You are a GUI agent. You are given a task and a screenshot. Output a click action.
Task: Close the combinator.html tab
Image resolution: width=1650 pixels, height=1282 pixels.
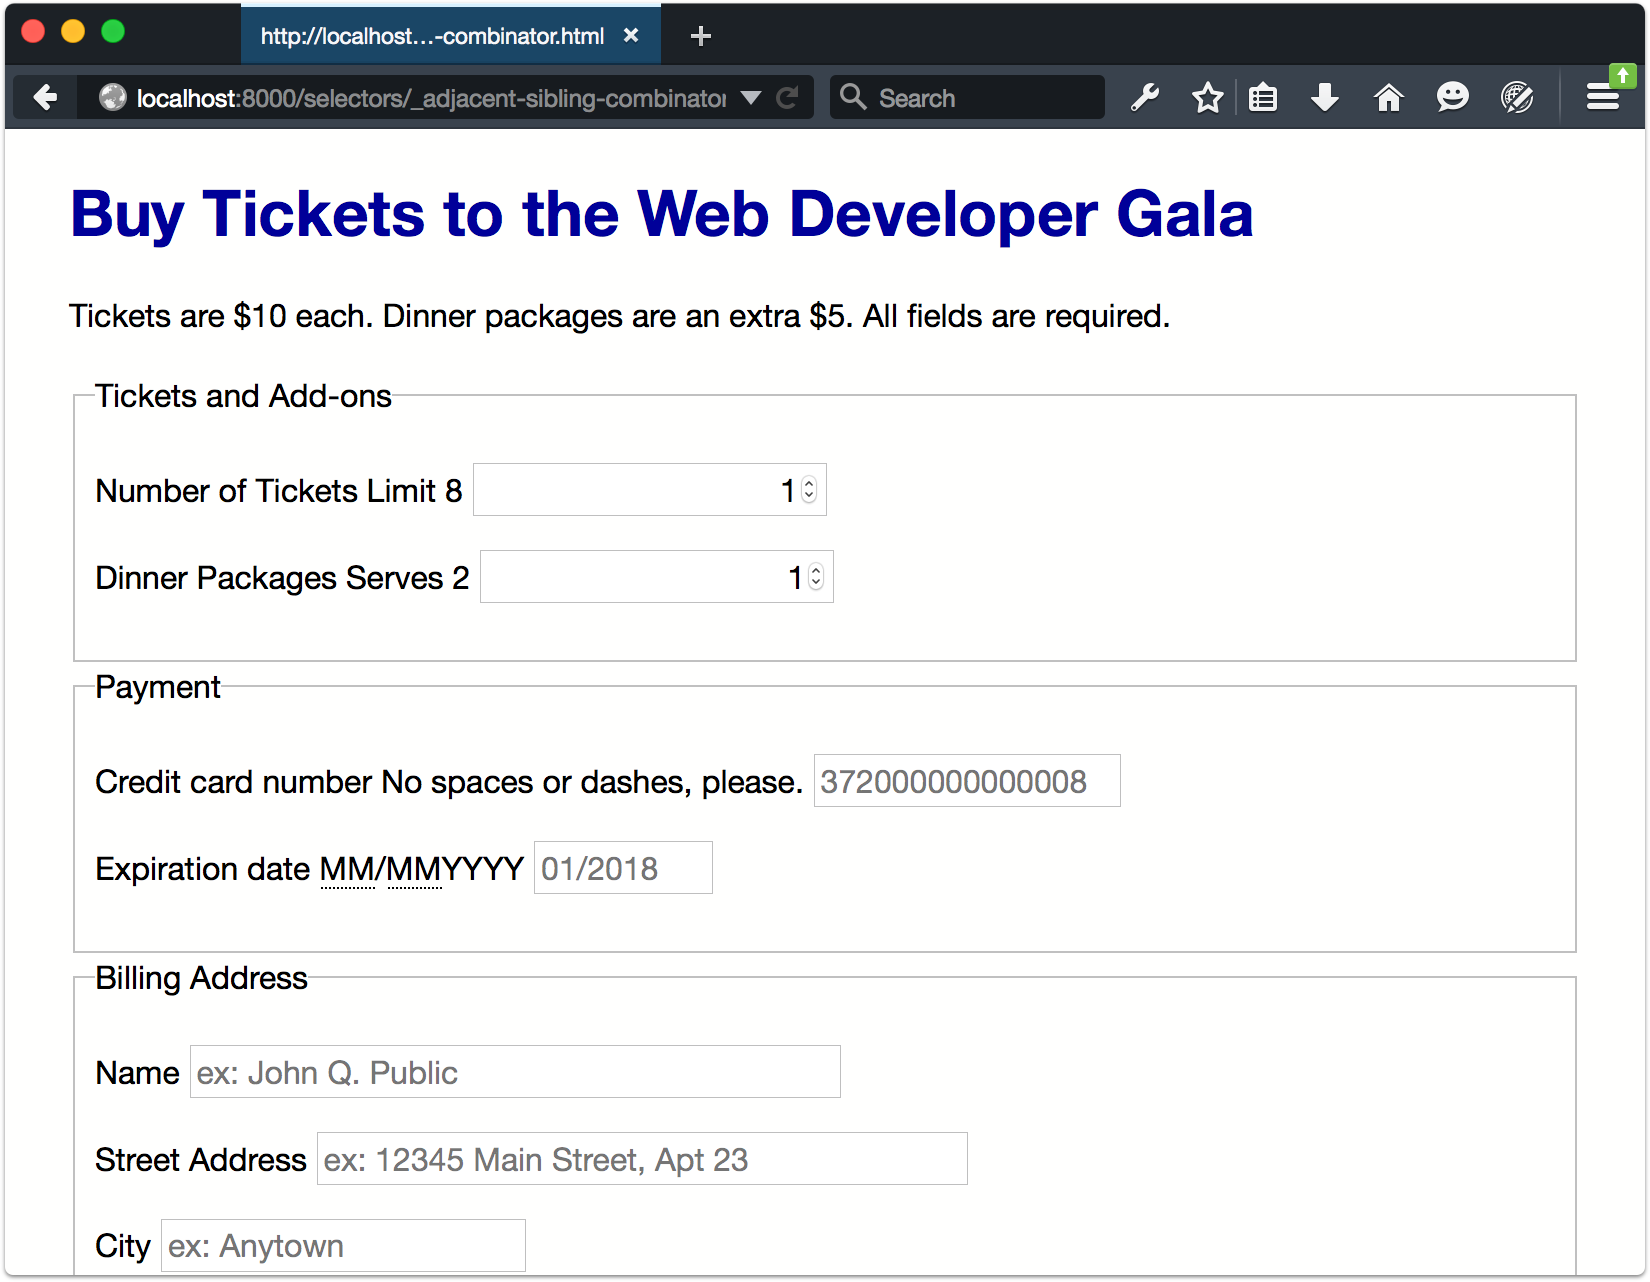(x=631, y=36)
